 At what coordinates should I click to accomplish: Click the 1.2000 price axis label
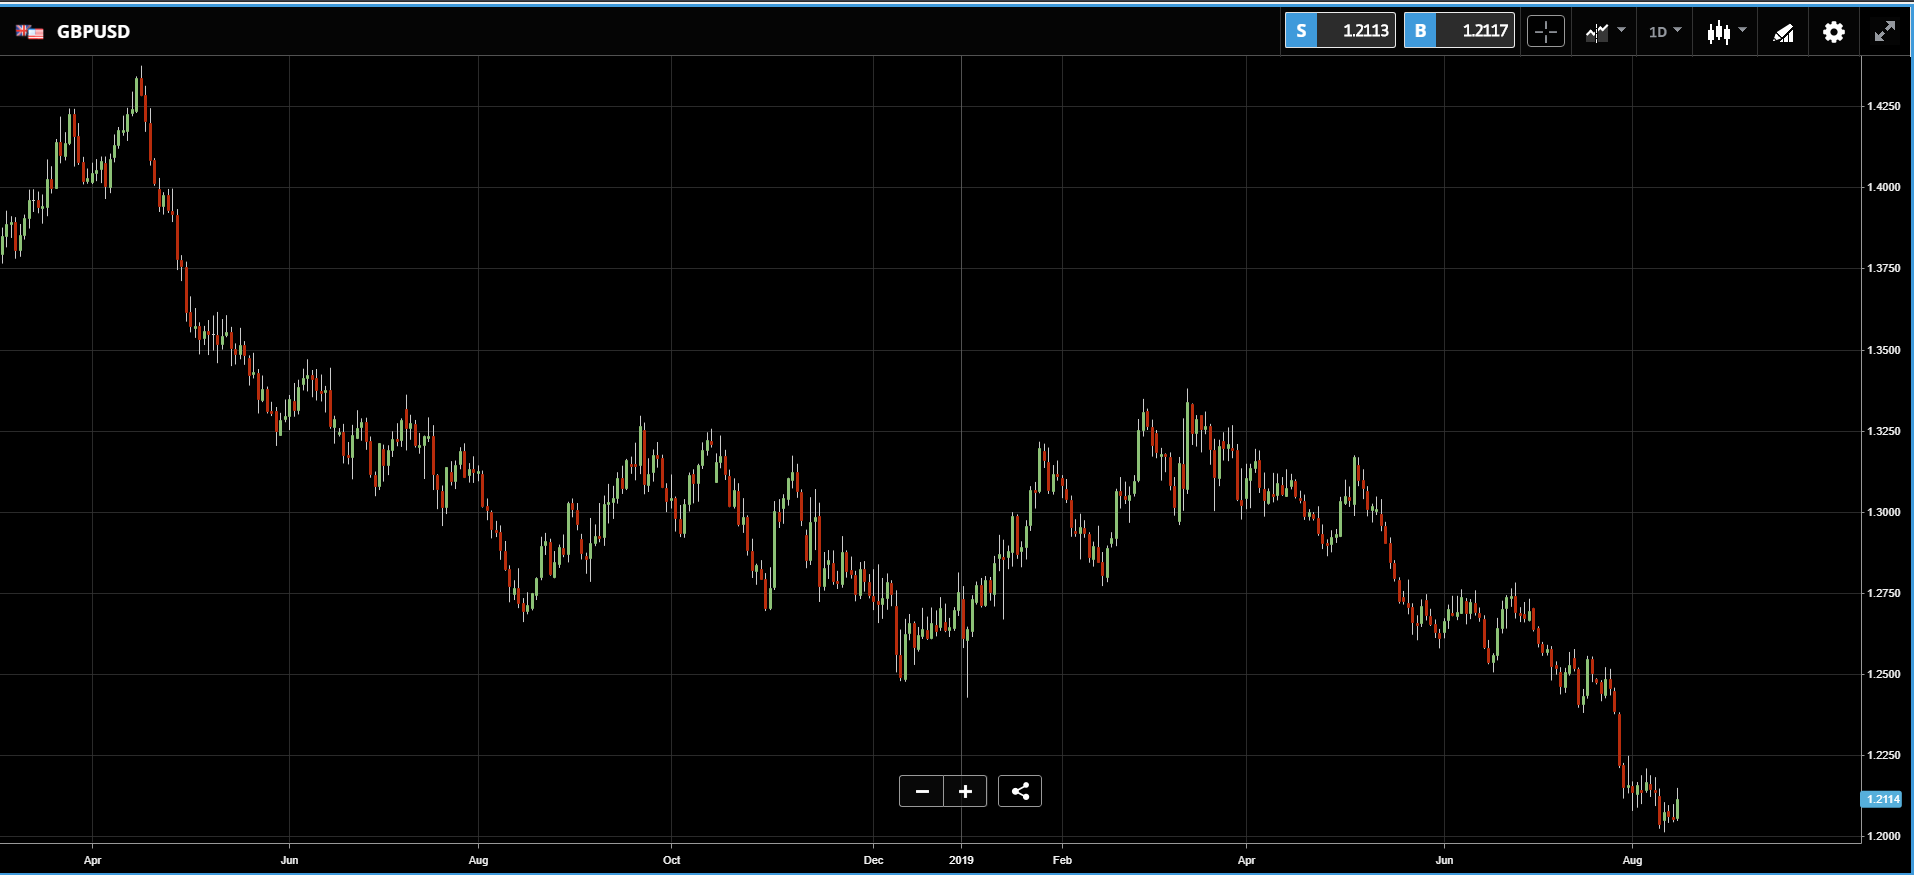click(1884, 836)
